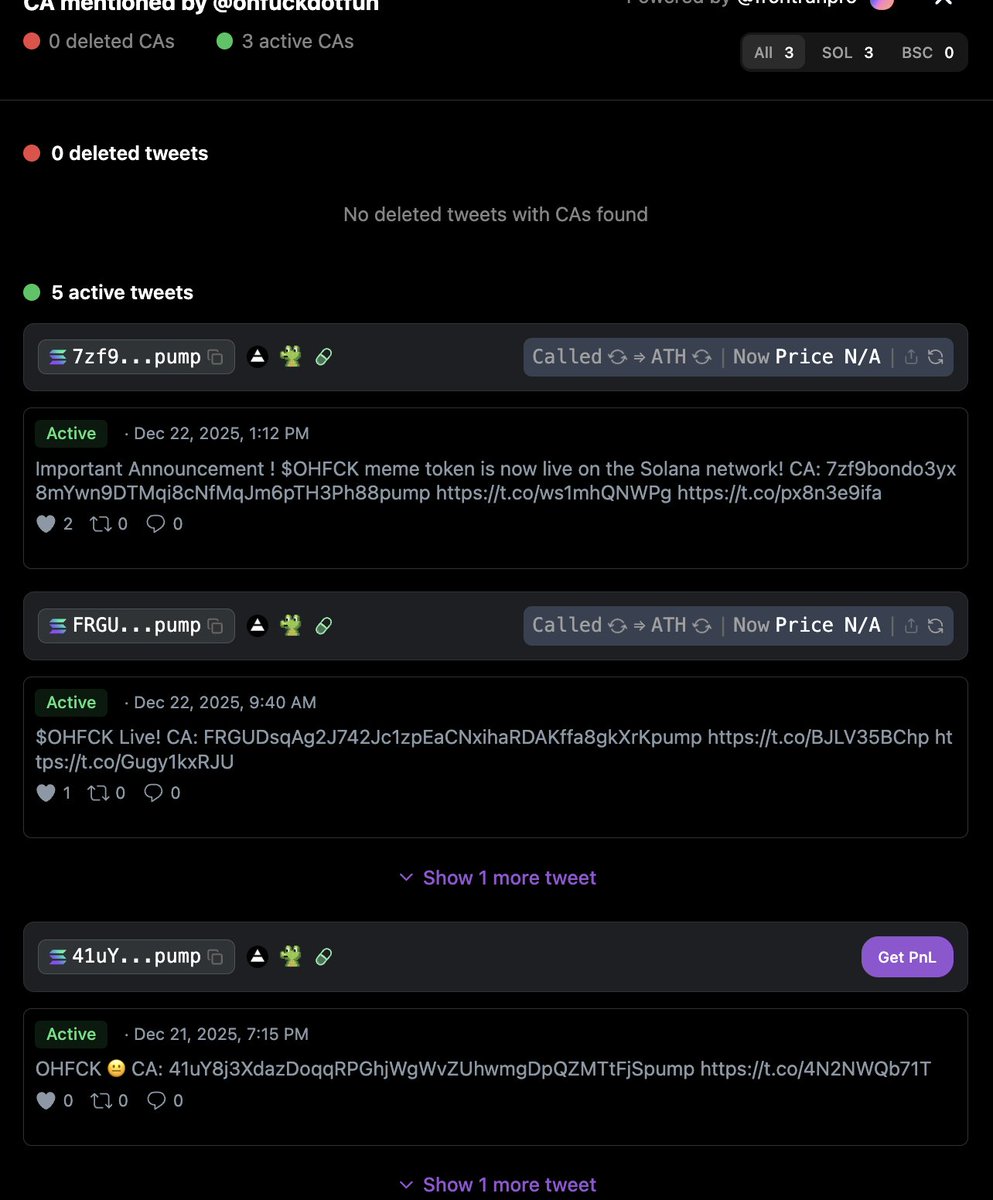Open pill icon link for 41uY...pump

coord(323,957)
